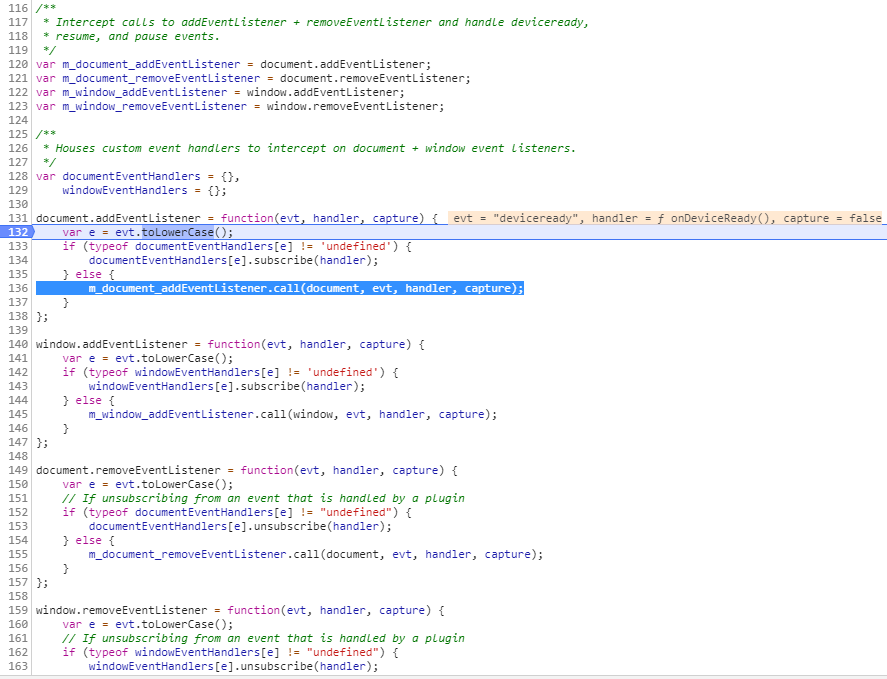Click variable m_document_removeEventListener on line 121

(161, 78)
